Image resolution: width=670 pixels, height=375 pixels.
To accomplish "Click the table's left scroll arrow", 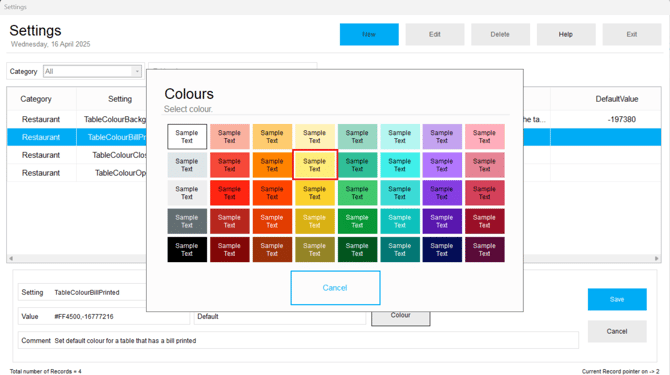I will coord(11,258).
